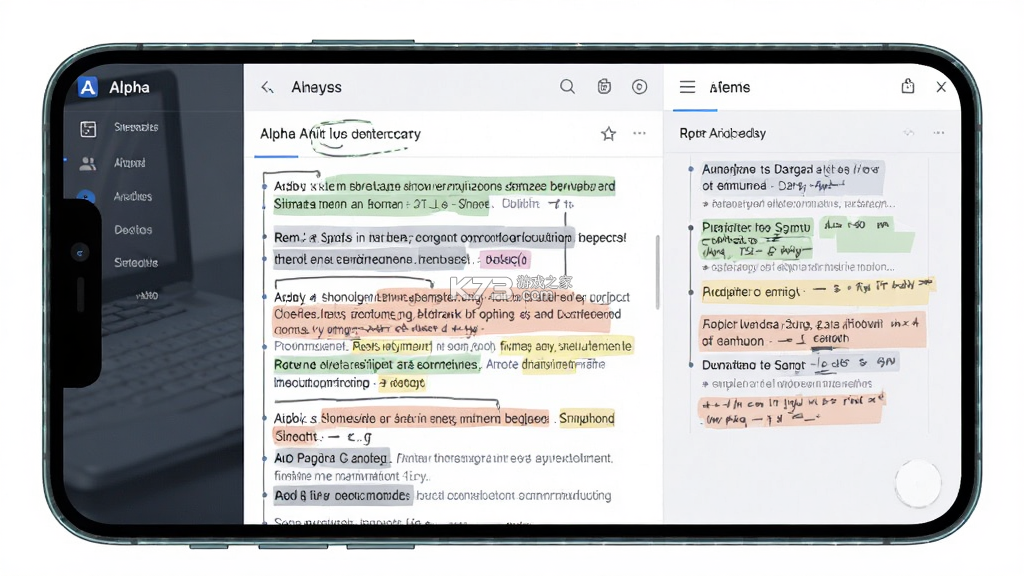Click the share icon in right panel
Viewport: 1024px width, 576px height.
(908, 86)
